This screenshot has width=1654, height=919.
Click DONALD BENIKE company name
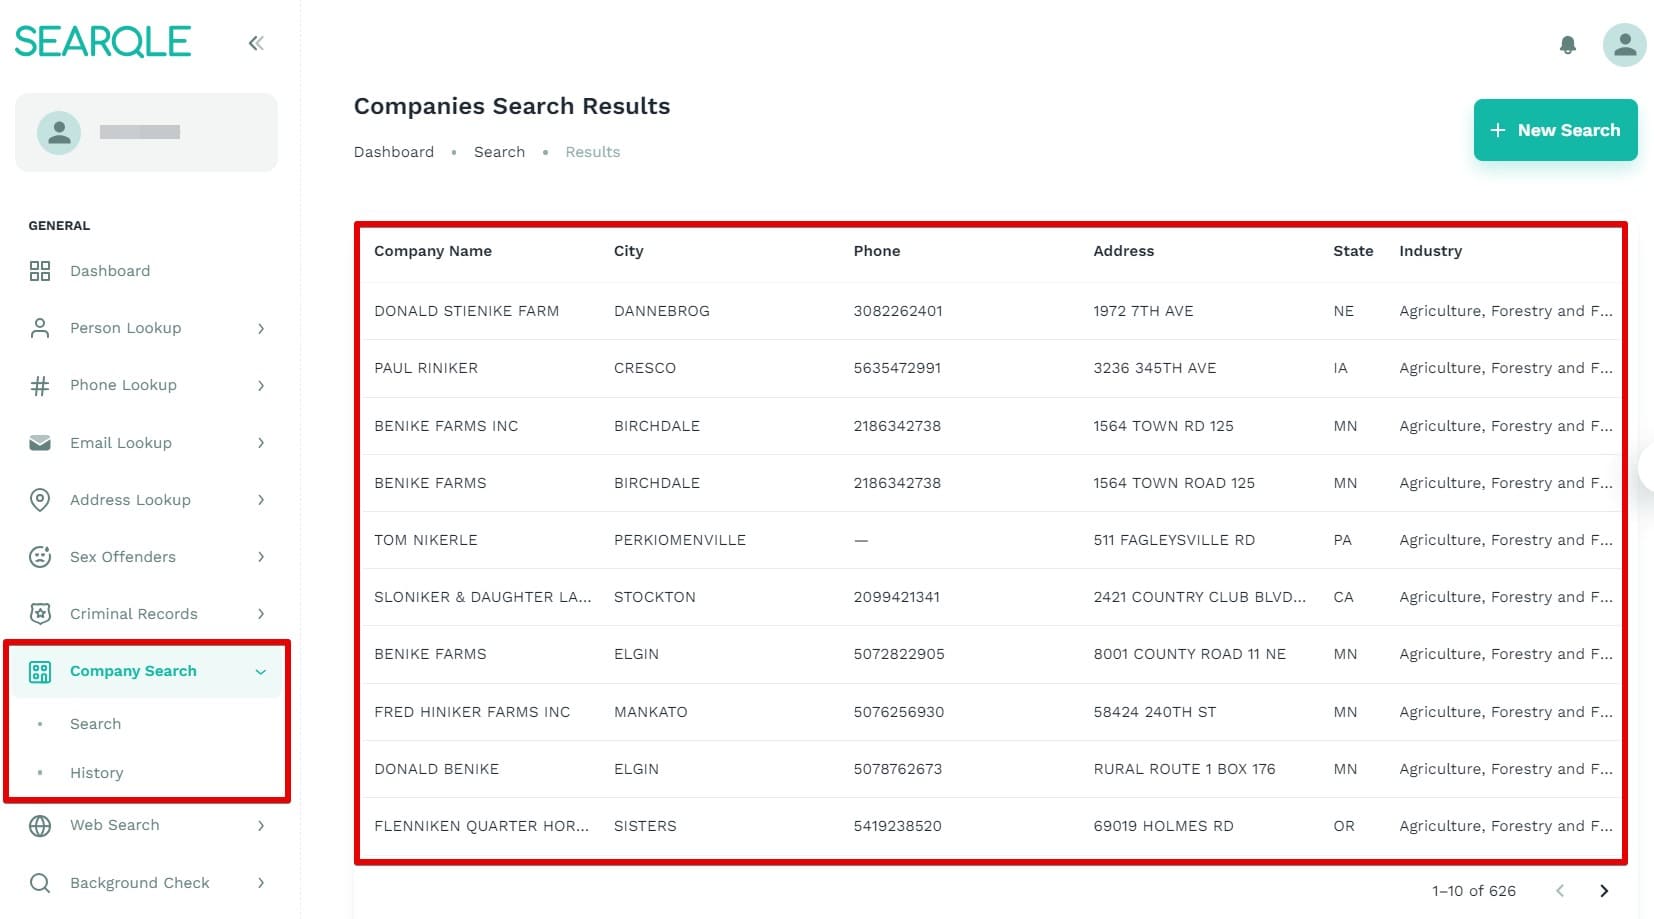(x=437, y=769)
